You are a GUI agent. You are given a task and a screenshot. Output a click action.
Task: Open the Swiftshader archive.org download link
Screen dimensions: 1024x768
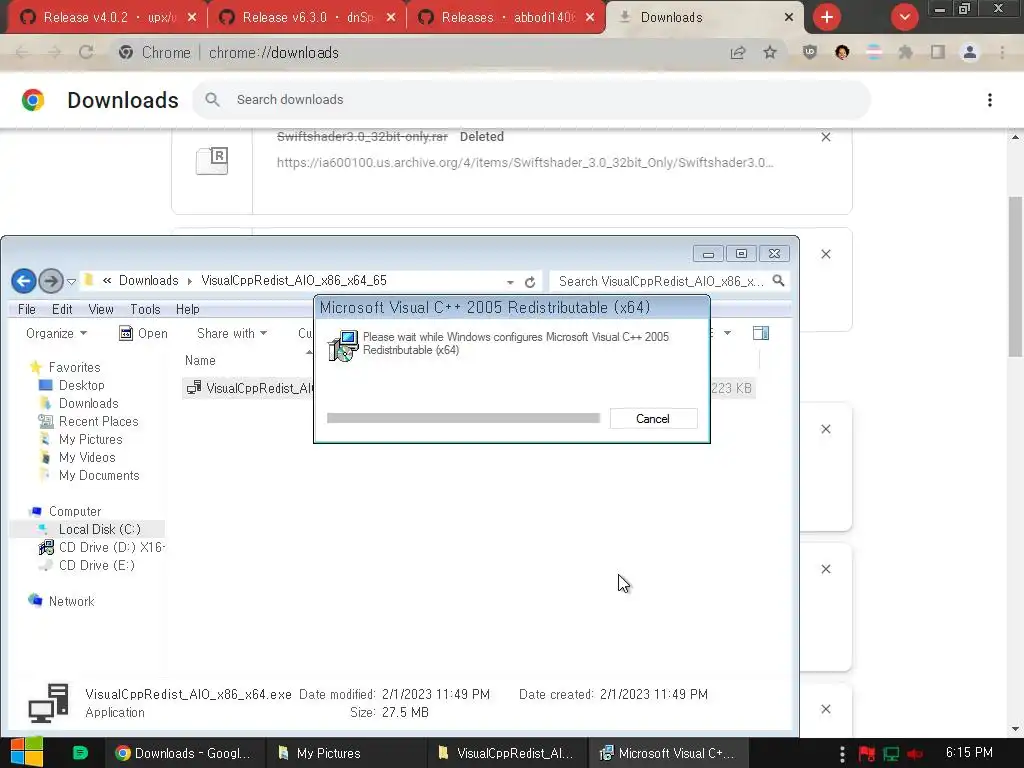click(x=525, y=163)
